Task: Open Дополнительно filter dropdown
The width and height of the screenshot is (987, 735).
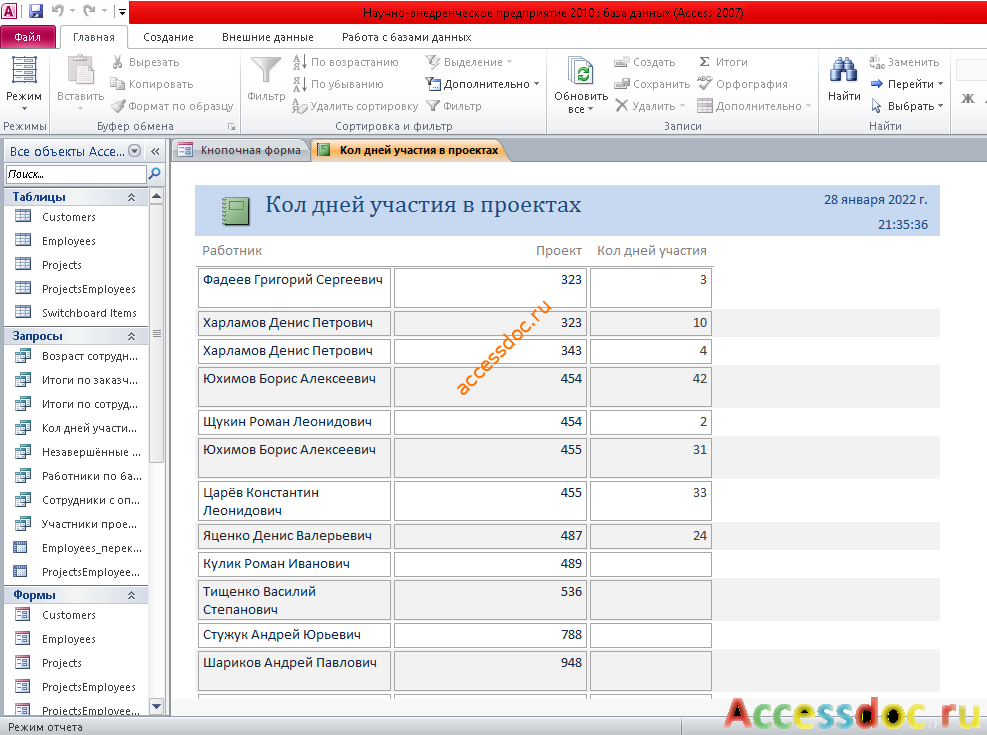Action: [x=482, y=84]
